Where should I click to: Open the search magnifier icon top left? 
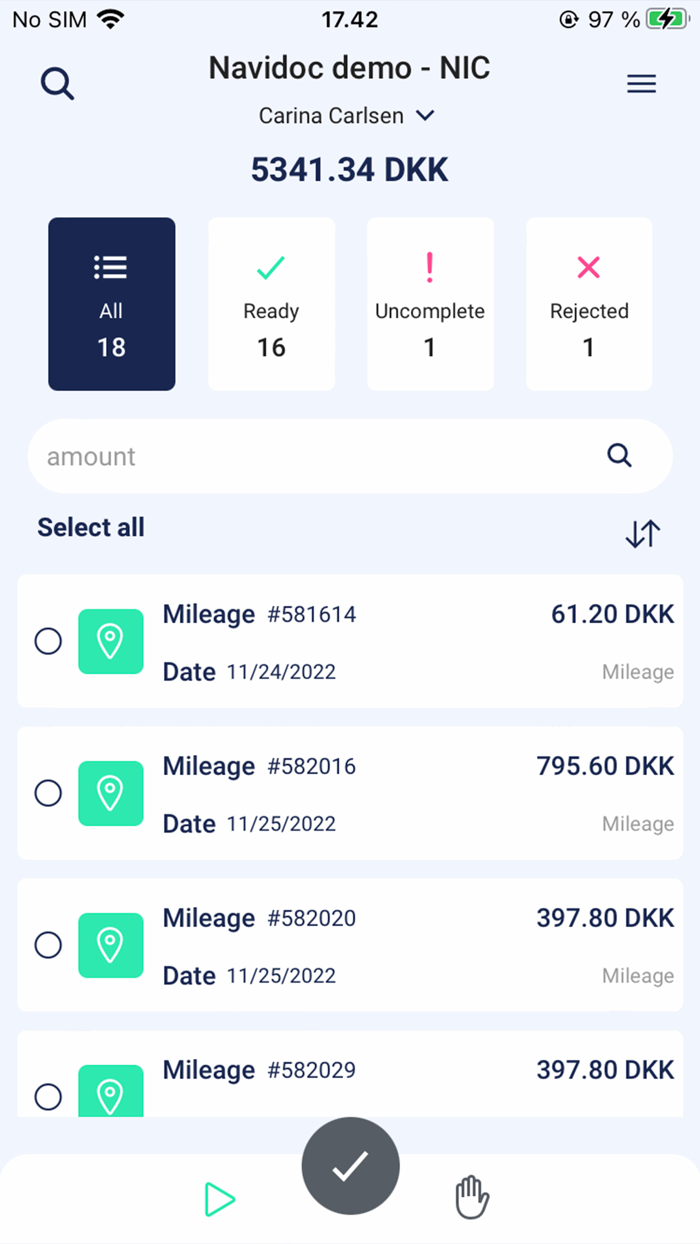pyautogui.click(x=57, y=83)
